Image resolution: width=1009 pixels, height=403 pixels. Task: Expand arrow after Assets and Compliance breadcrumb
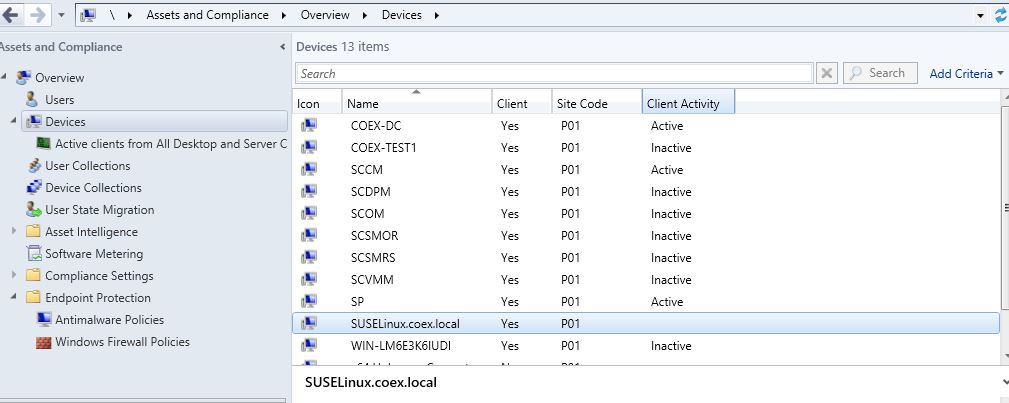(x=284, y=15)
